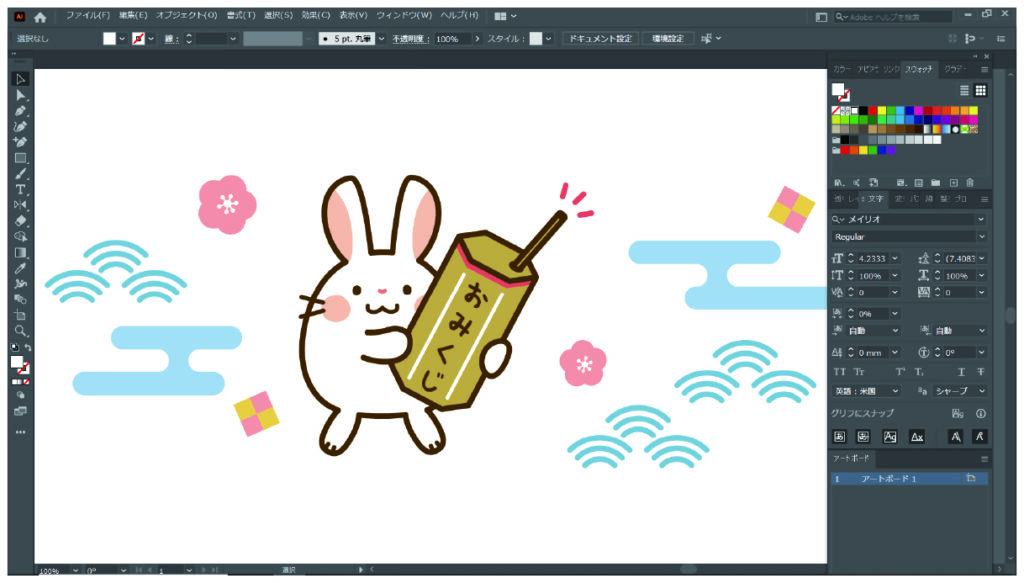Switch to the スウォッチ panel tab
The image size is (1024, 583).
pos(919,69)
